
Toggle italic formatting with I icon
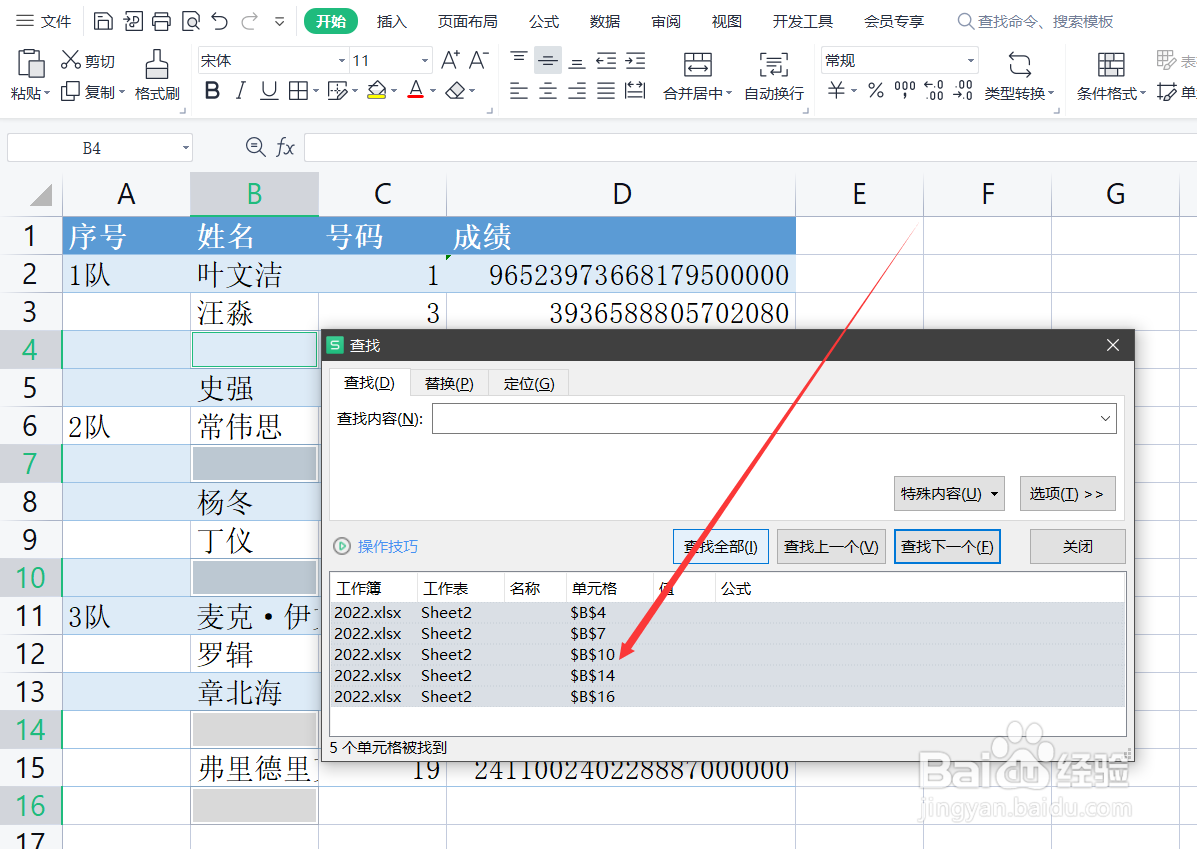239,90
